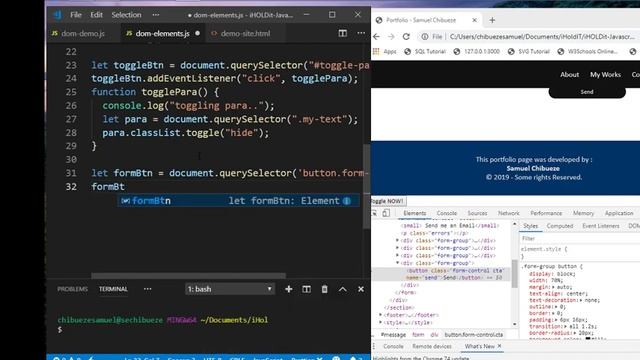Open the SQL Tutorial bookmark

[425, 51]
